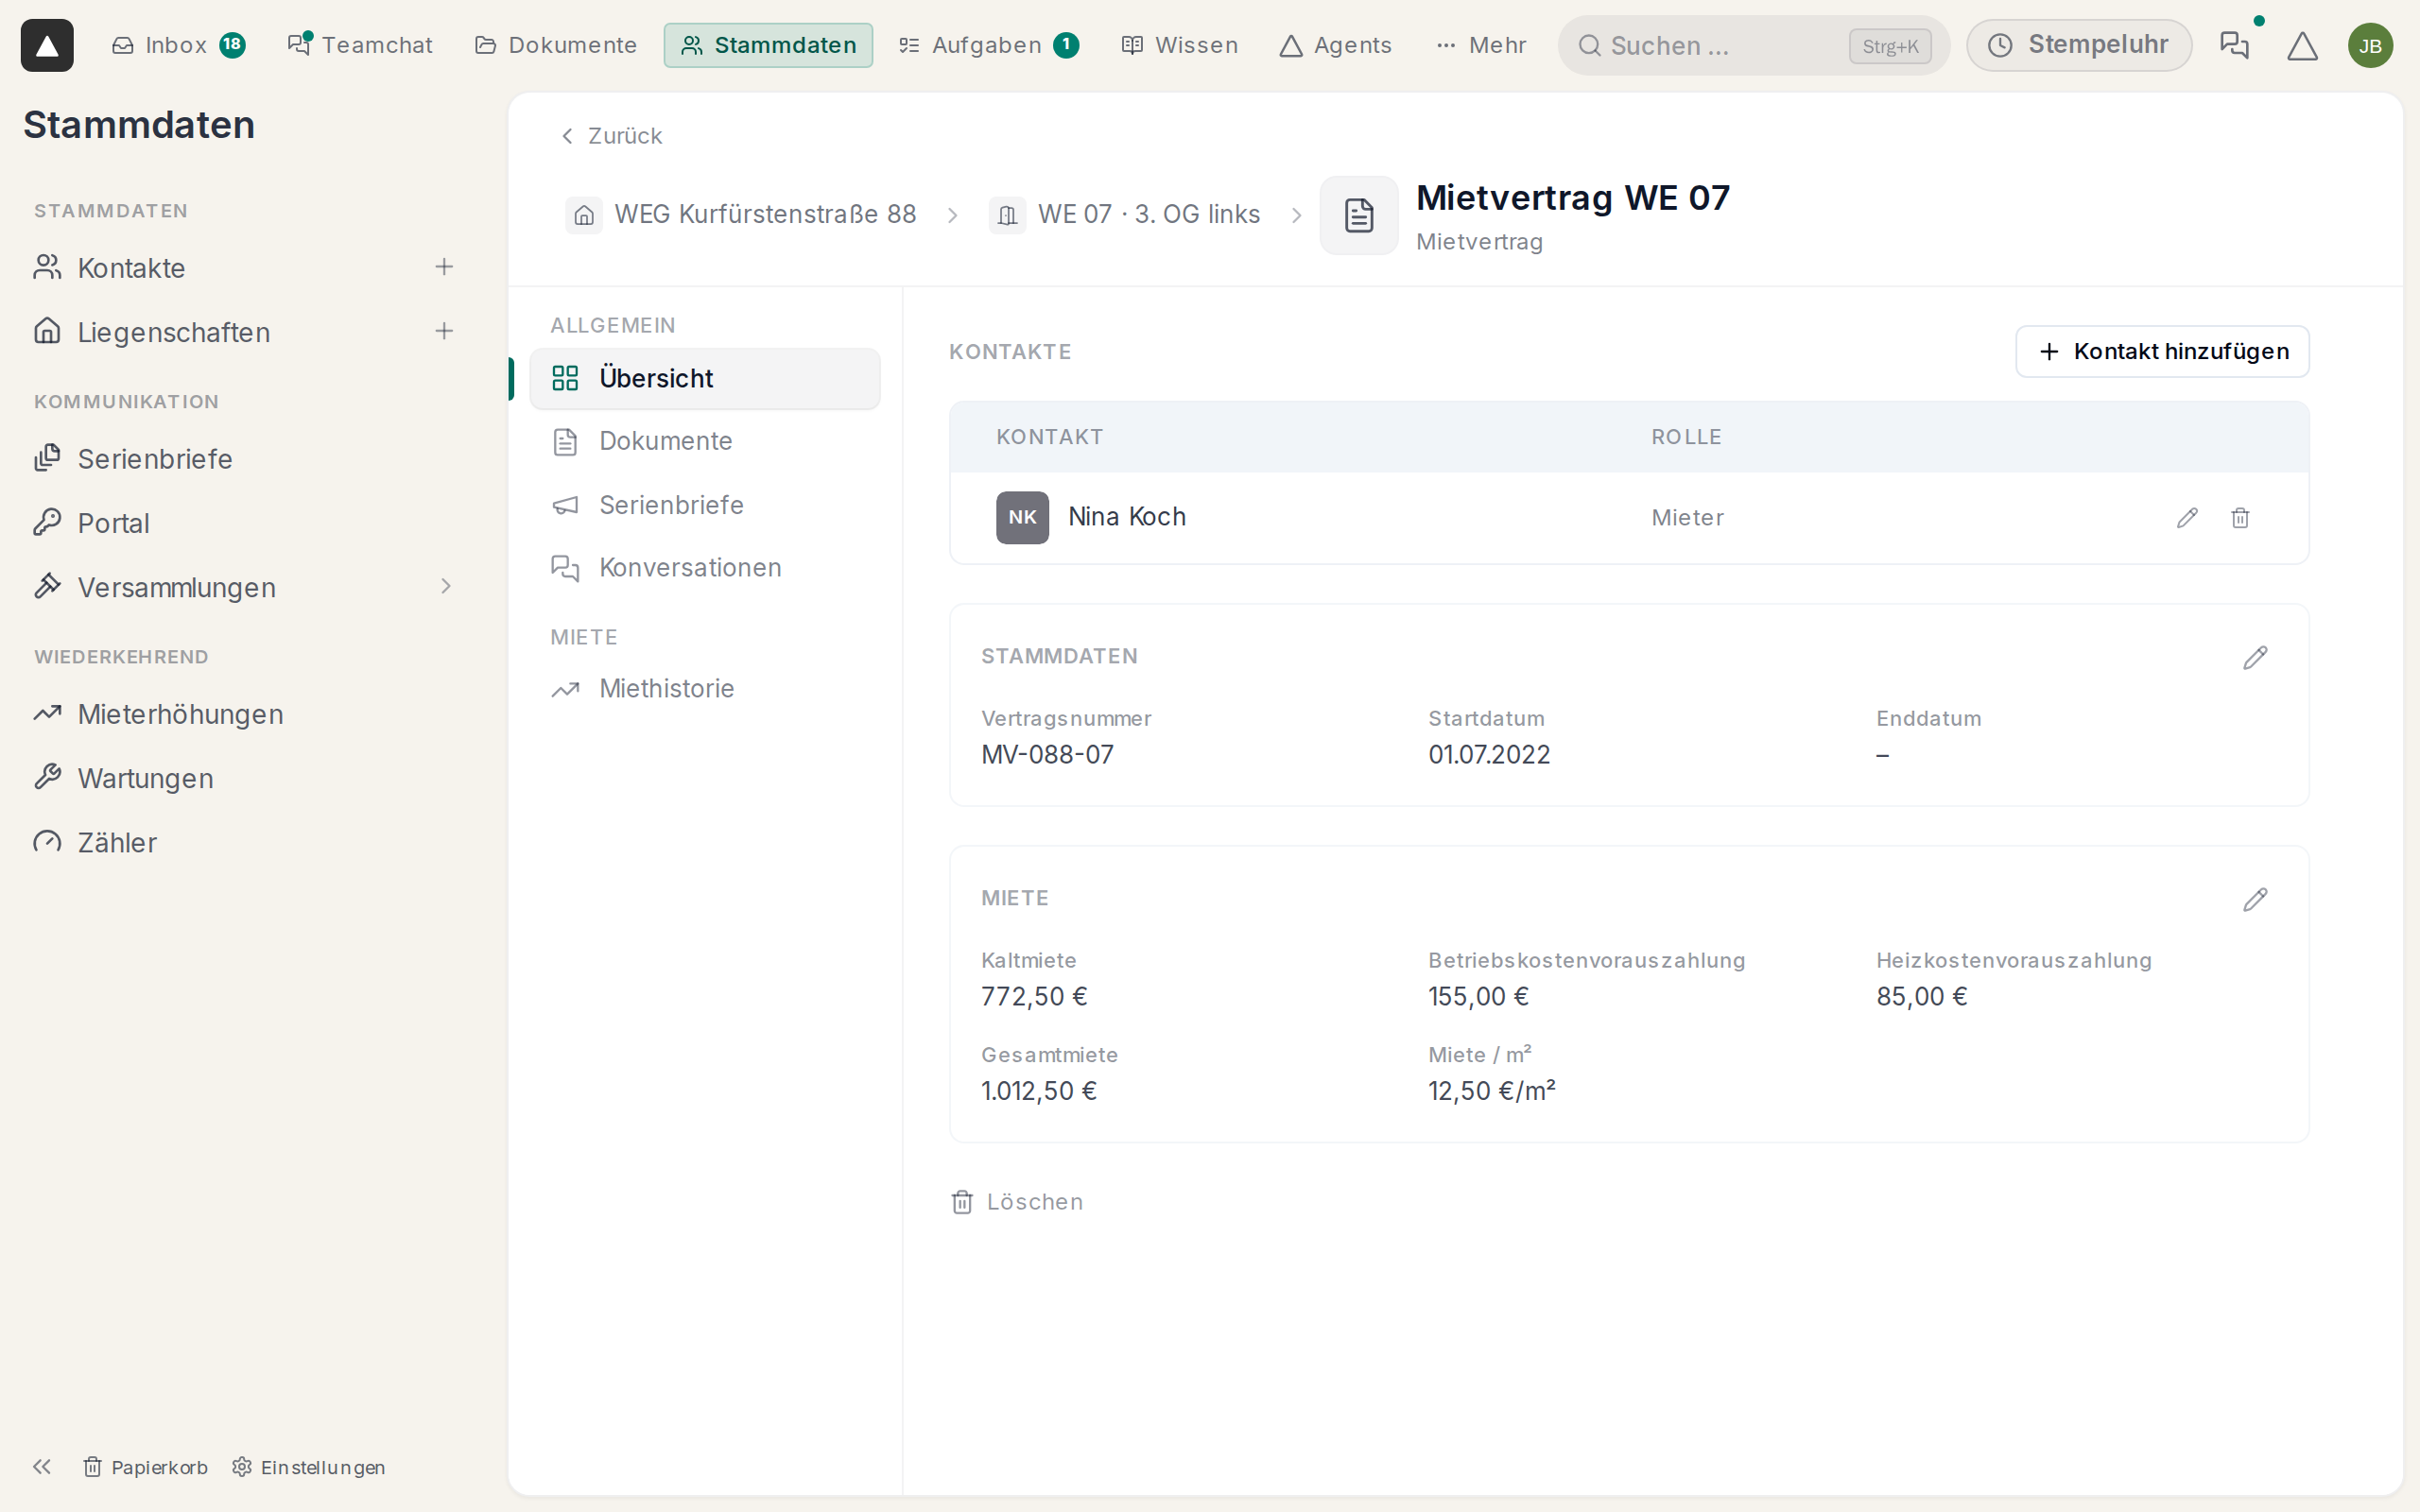This screenshot has height=1512, width=2420.
Task: Click the NK avatar of Nina Koch
Action: coord(1022,517)
